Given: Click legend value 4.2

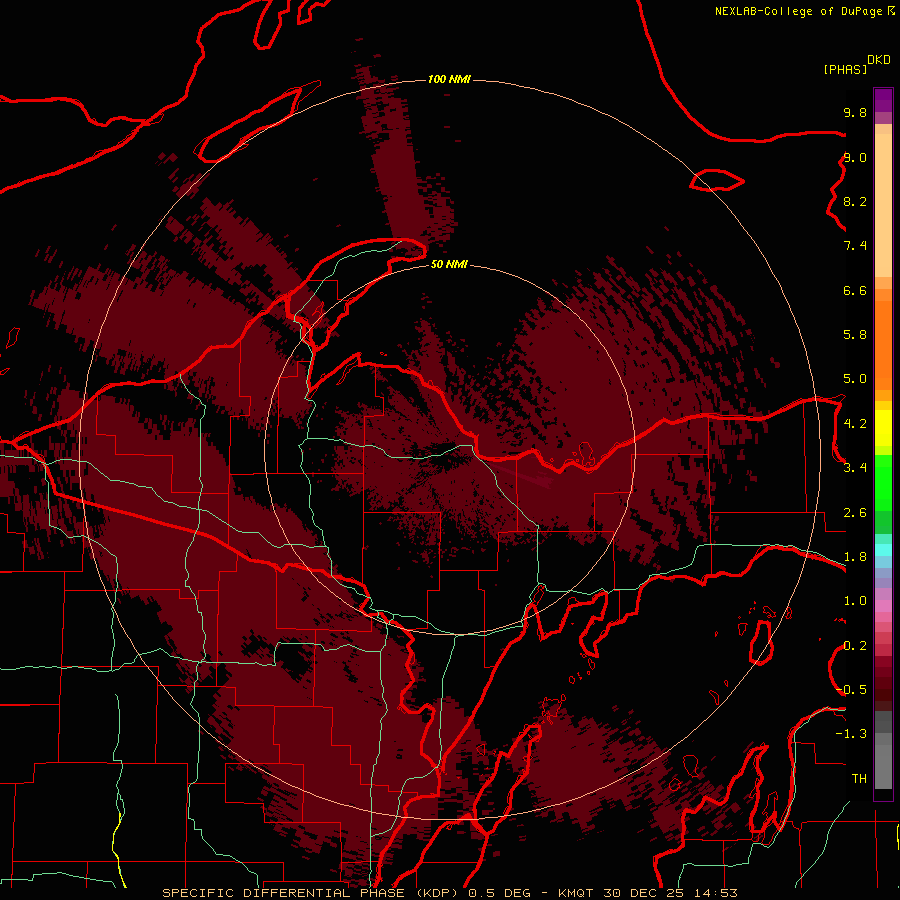Looking at the screenshot, I should click(x=855, y=424).
